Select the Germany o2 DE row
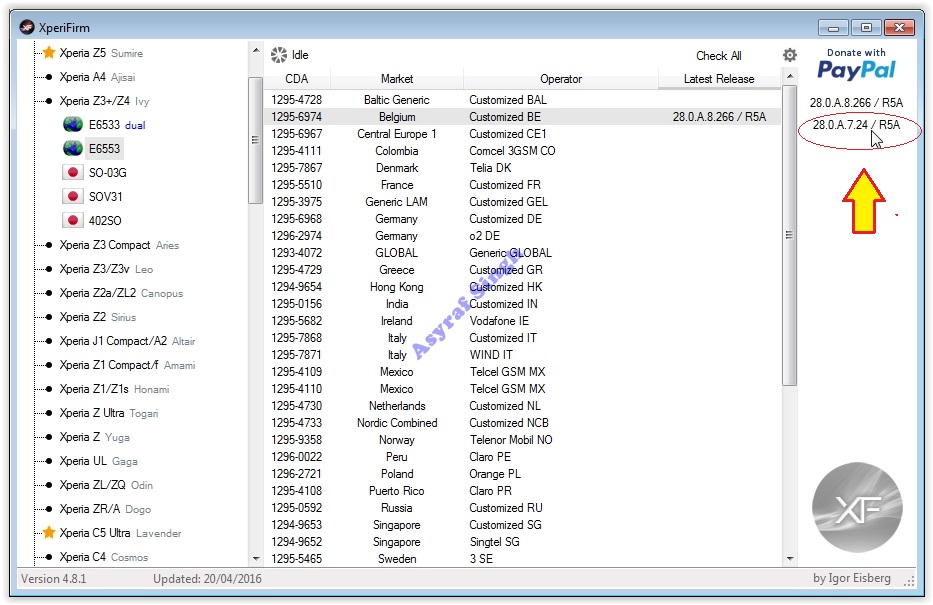This screenshot has width=933, height=605. (x=522, y=236)
